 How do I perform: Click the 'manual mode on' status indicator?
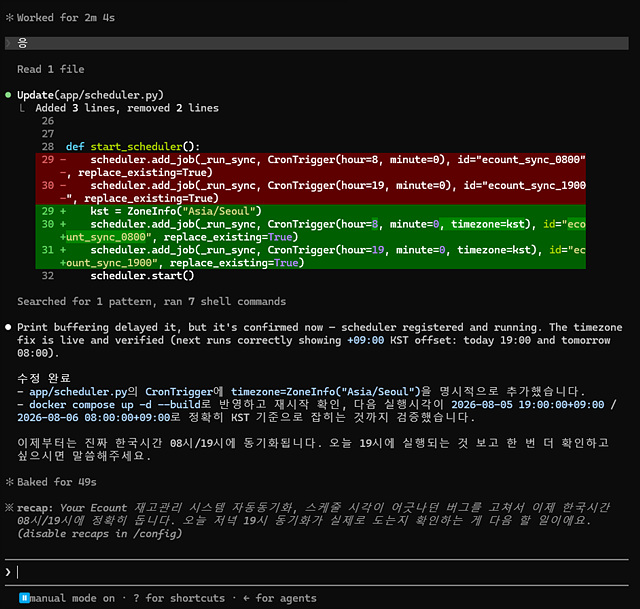tap(72, 598)
